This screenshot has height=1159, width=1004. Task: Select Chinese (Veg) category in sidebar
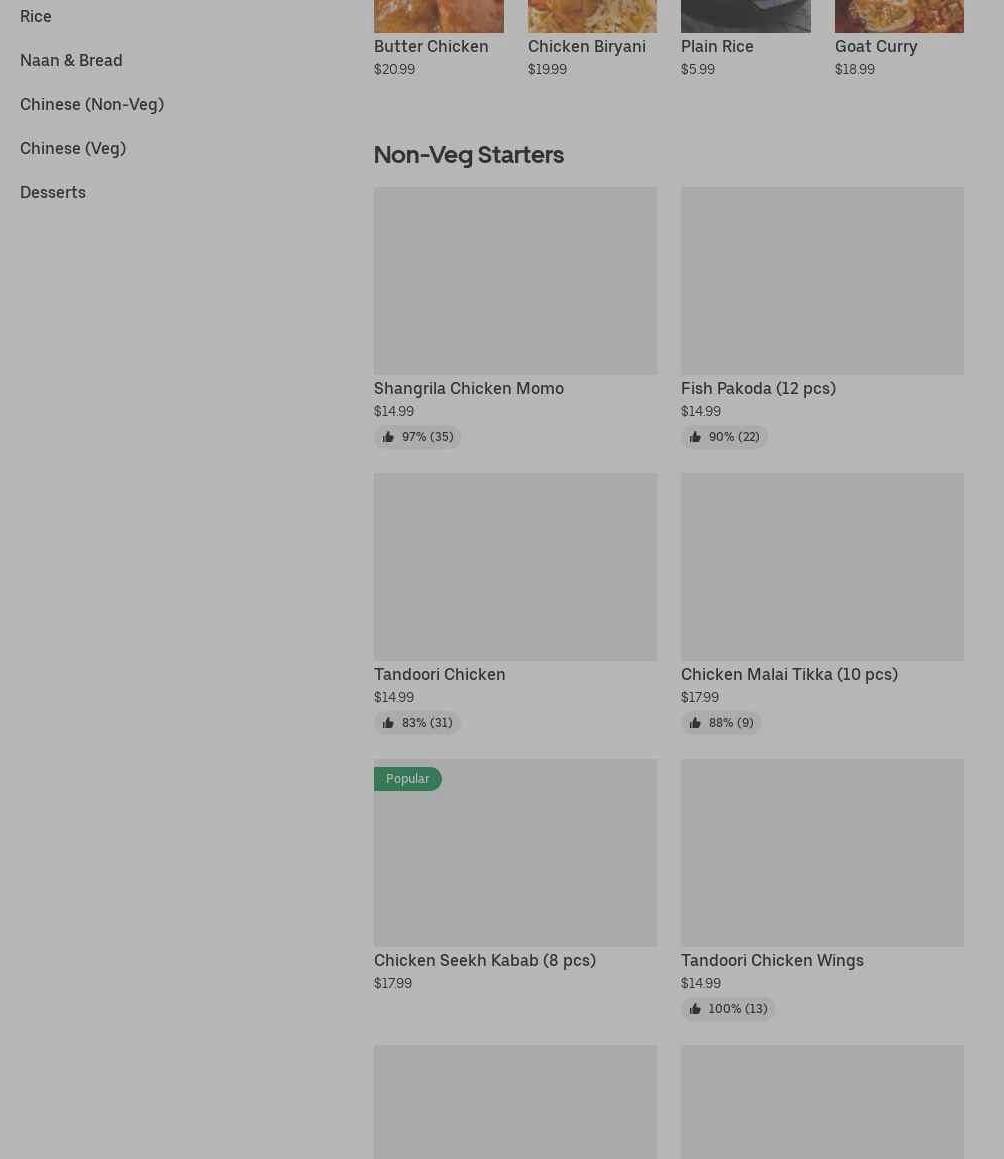pyautogui.click(x=73, y=148)
